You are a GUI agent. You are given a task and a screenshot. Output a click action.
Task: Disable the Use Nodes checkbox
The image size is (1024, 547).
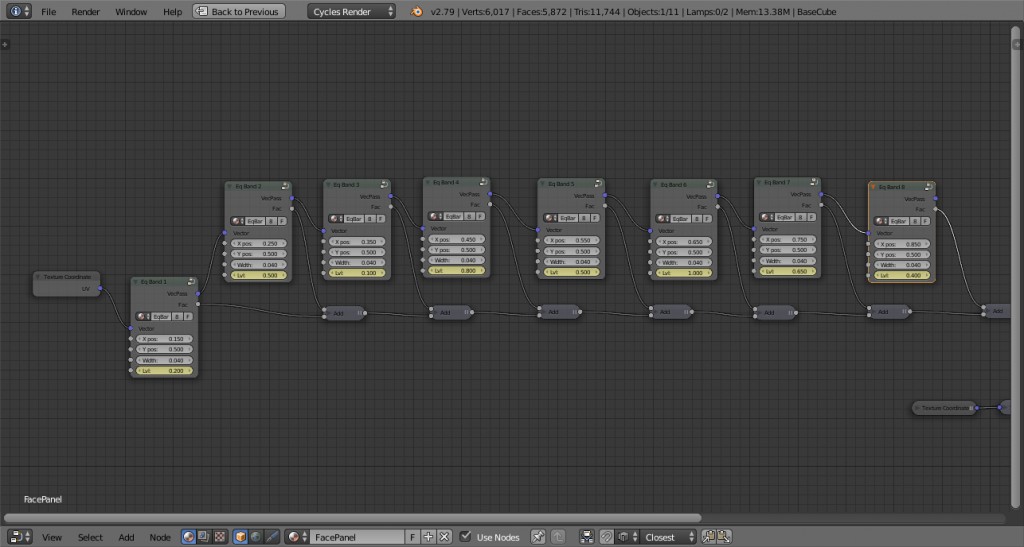[465, 537]
